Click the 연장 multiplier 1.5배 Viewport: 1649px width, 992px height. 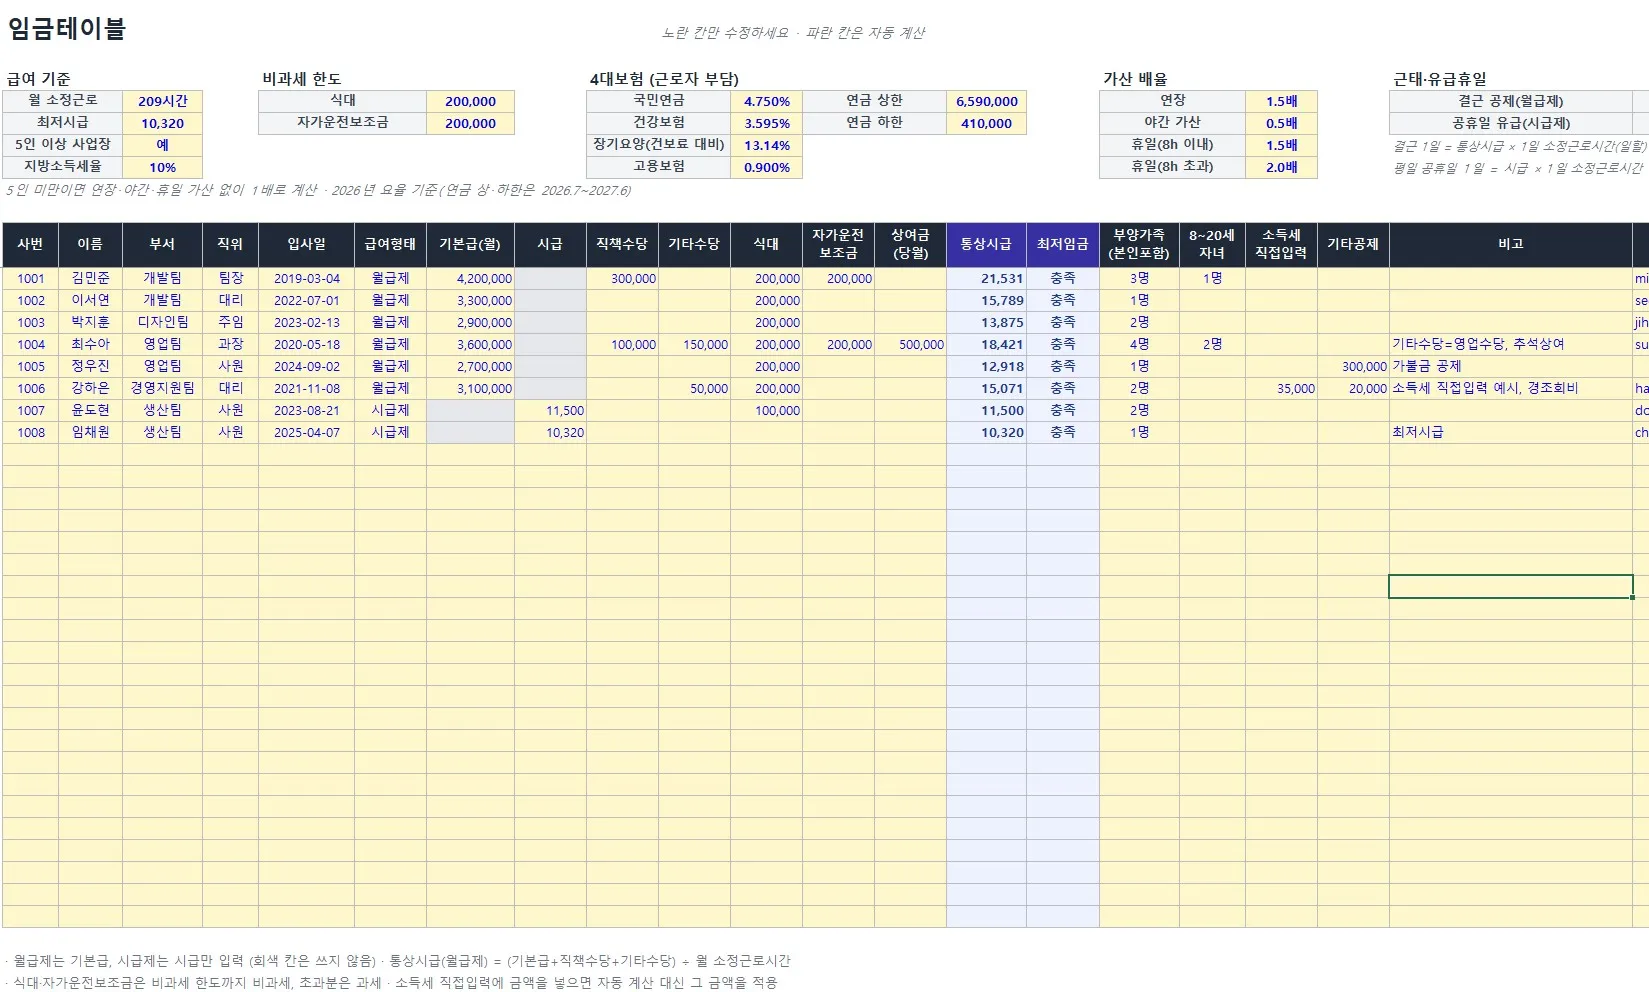(1281, 101)
